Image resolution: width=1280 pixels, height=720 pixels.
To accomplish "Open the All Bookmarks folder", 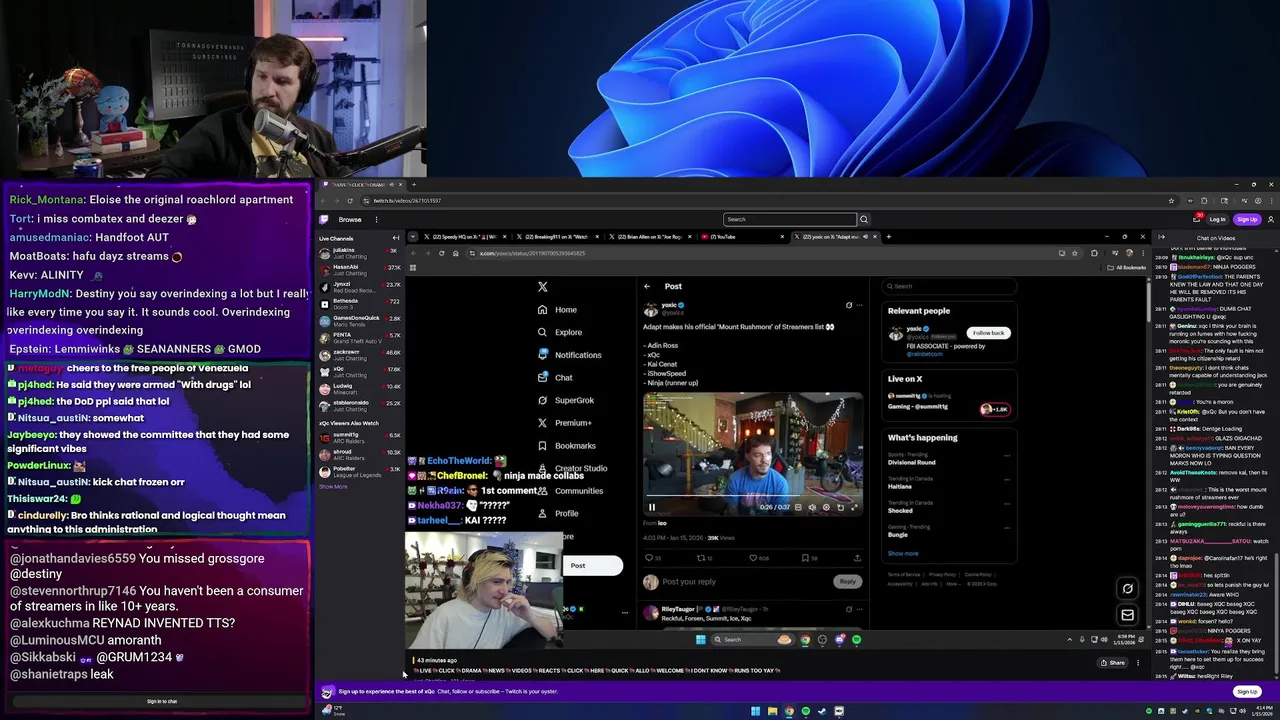I will [x=1128, y=267].
